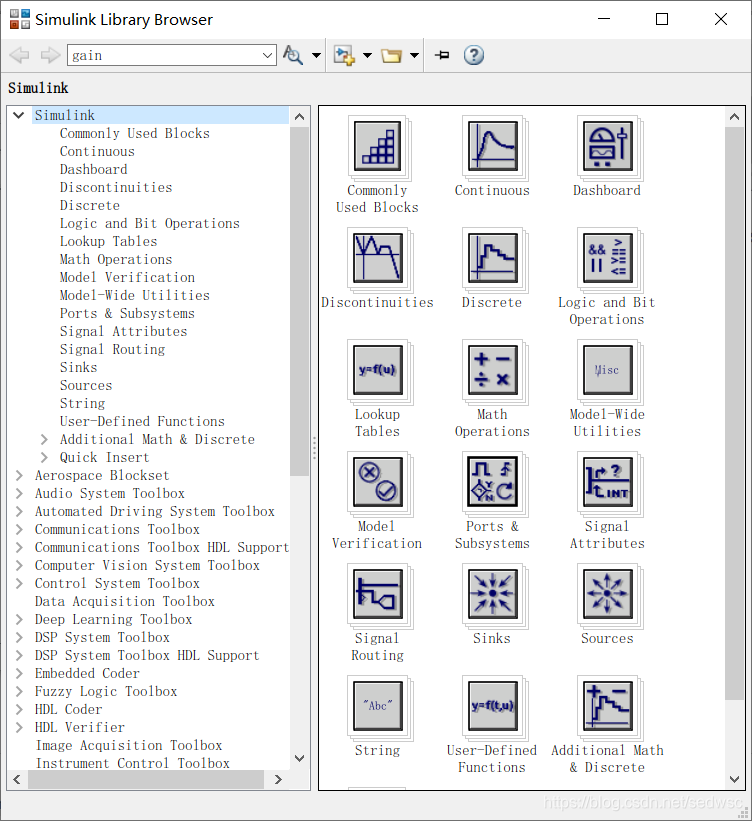752x821 pixels.
Task: Select Image Acquisition Toolbox in the tree
Action: coord(129,745)
